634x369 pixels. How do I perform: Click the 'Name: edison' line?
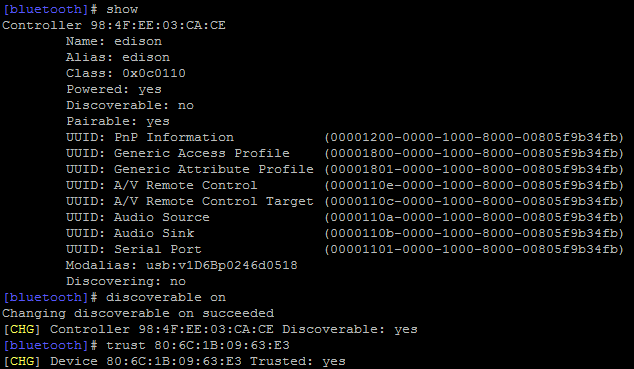114,41
